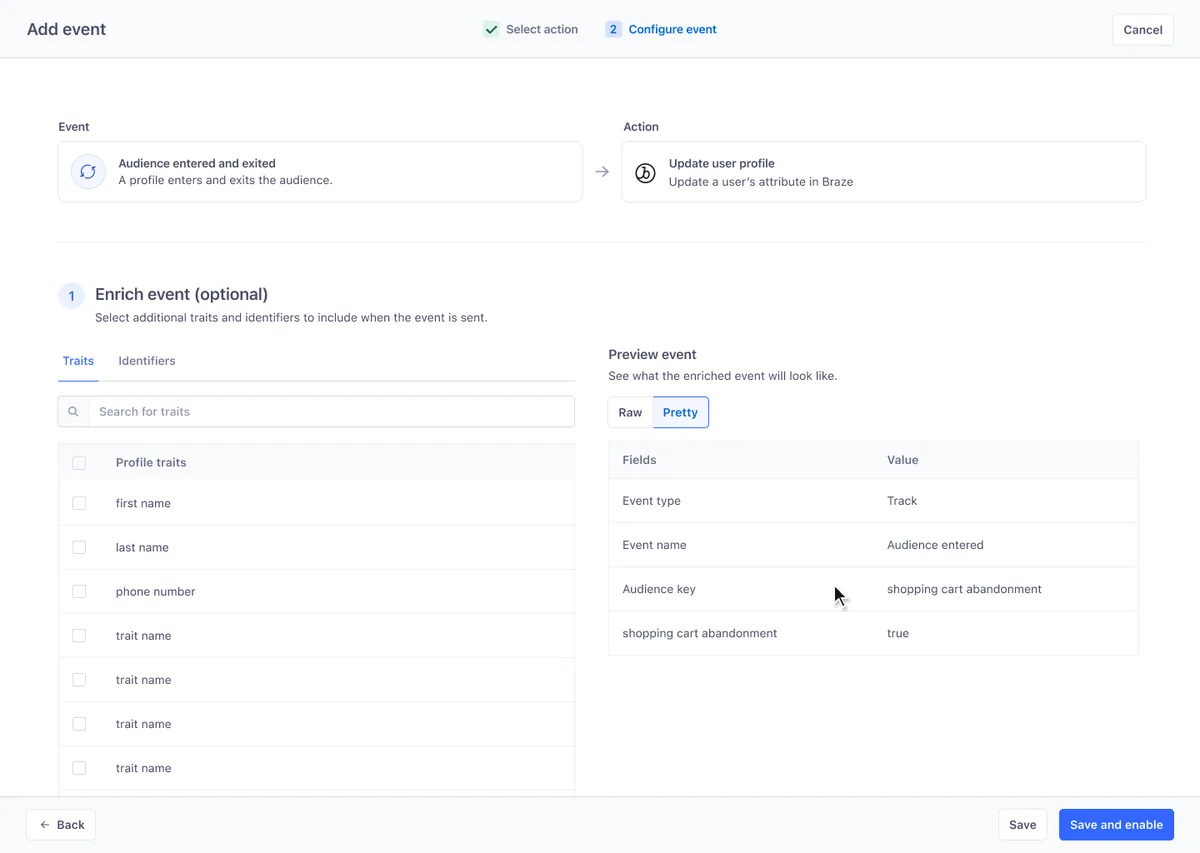This screenshot has height=853, width=1200.
Task: Click the 'first name' trait text
Action: tap(143, 503)
